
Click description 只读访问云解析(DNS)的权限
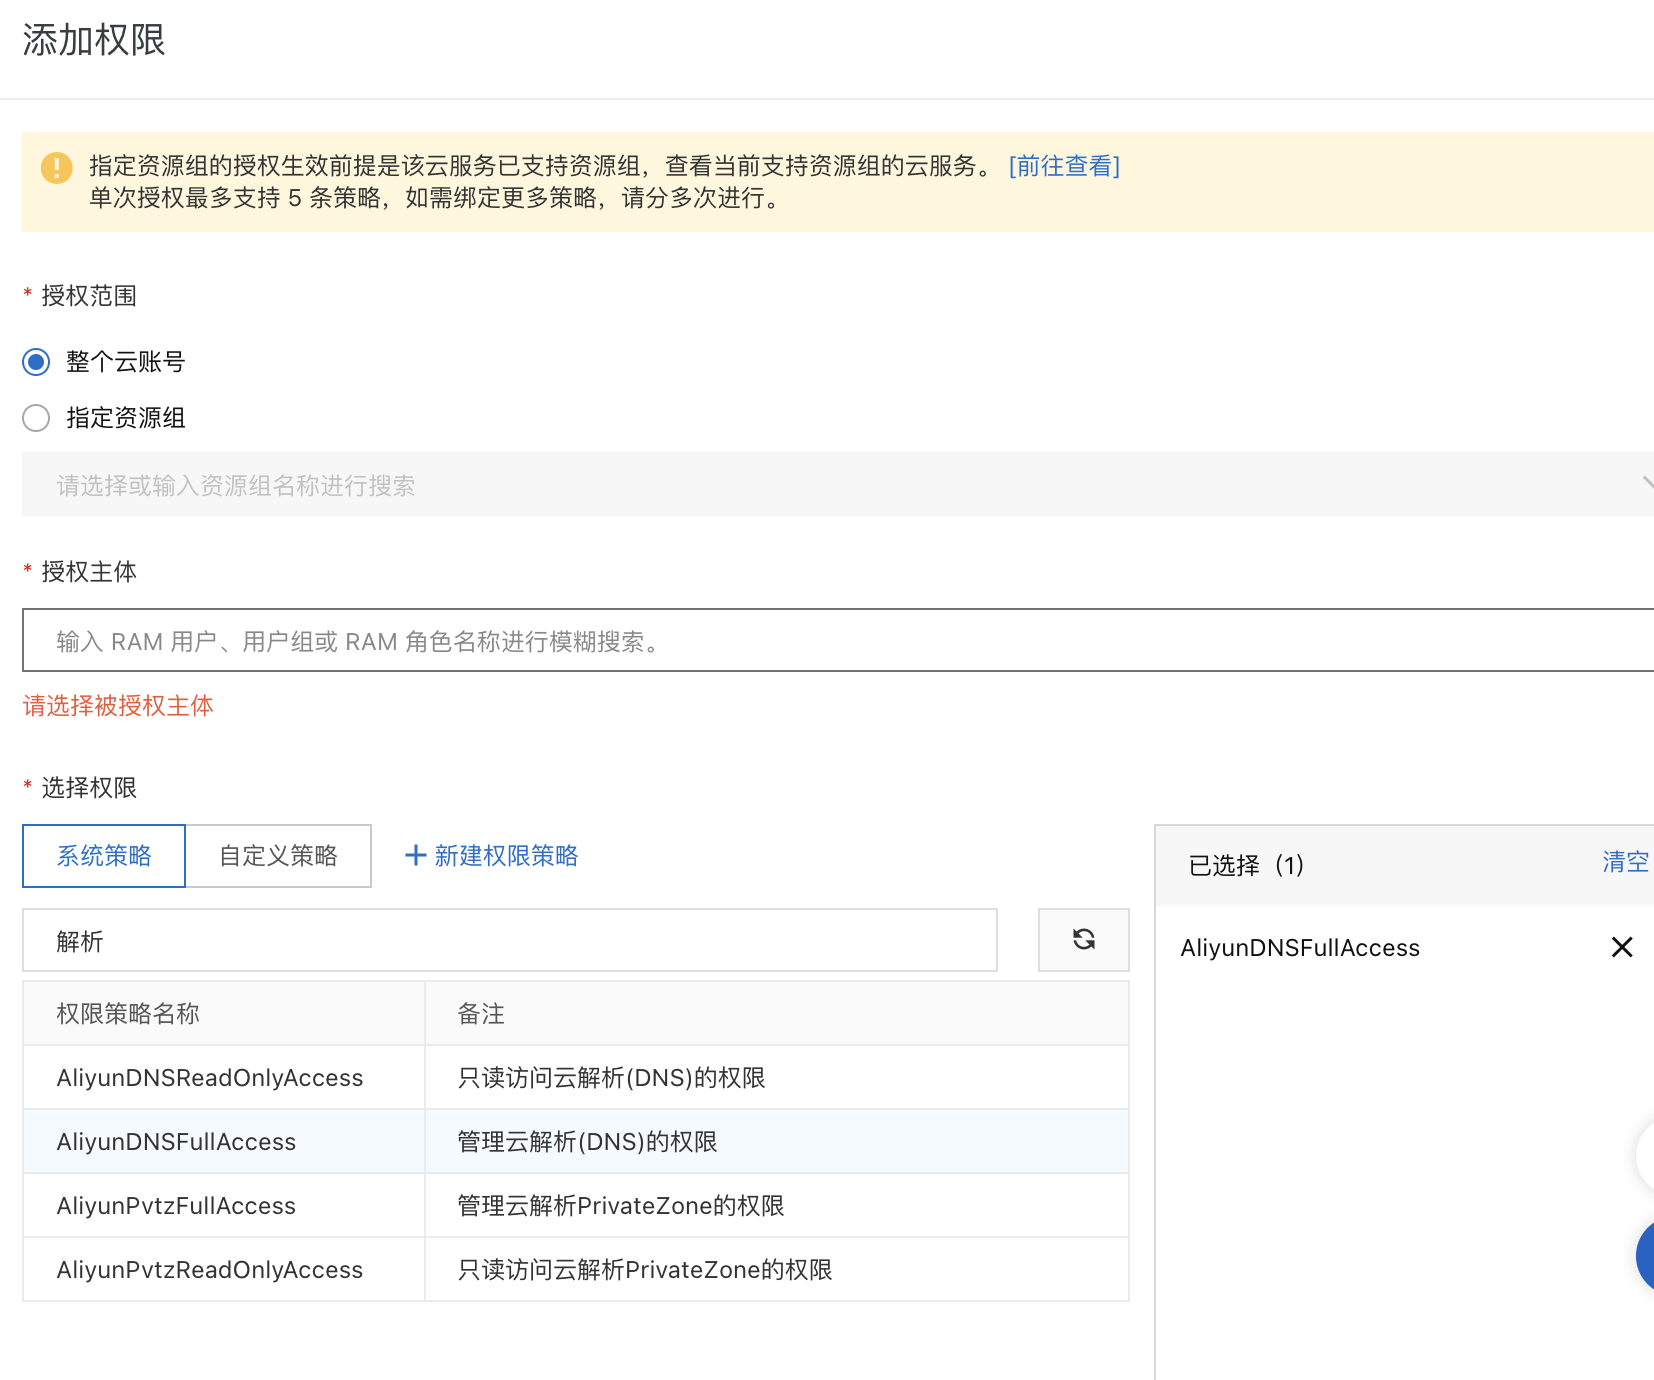[x=611, y=1078]
